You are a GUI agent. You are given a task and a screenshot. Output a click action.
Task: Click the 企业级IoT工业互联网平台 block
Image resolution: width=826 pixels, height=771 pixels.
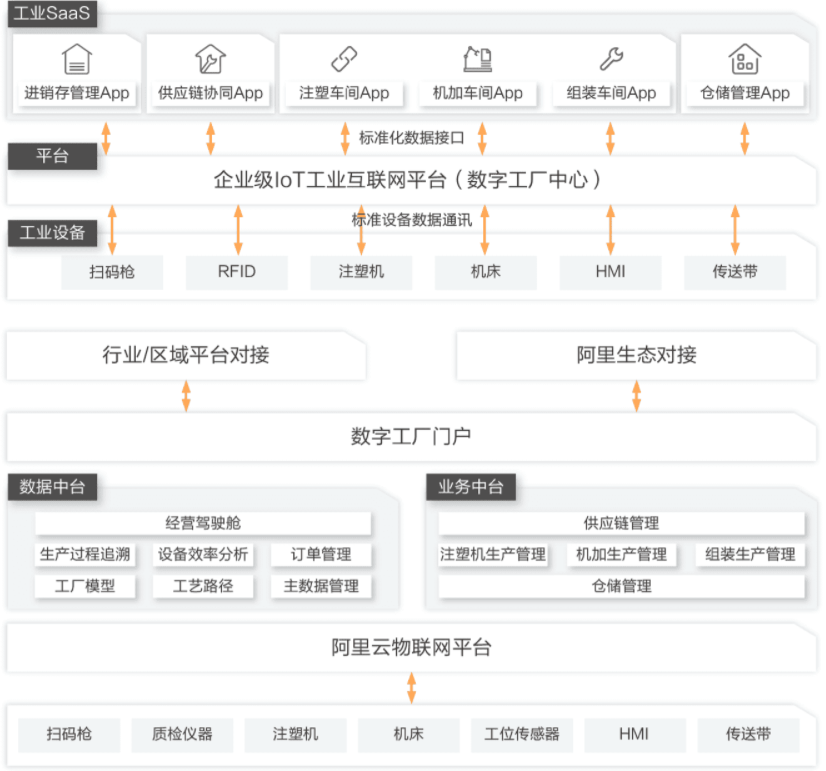tap(411, 180)
